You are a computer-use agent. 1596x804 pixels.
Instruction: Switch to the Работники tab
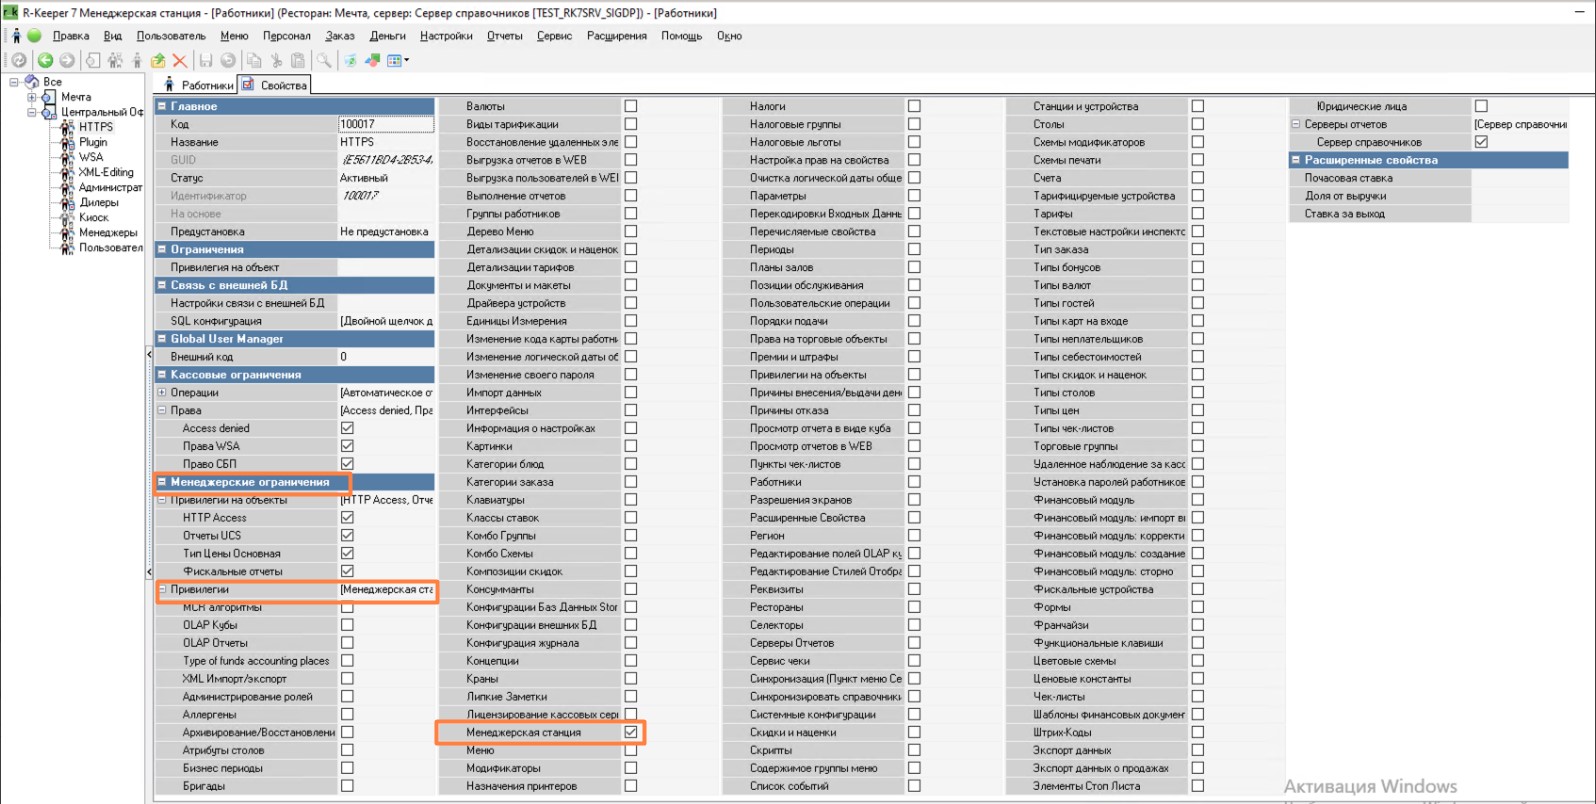click(199, 85)
